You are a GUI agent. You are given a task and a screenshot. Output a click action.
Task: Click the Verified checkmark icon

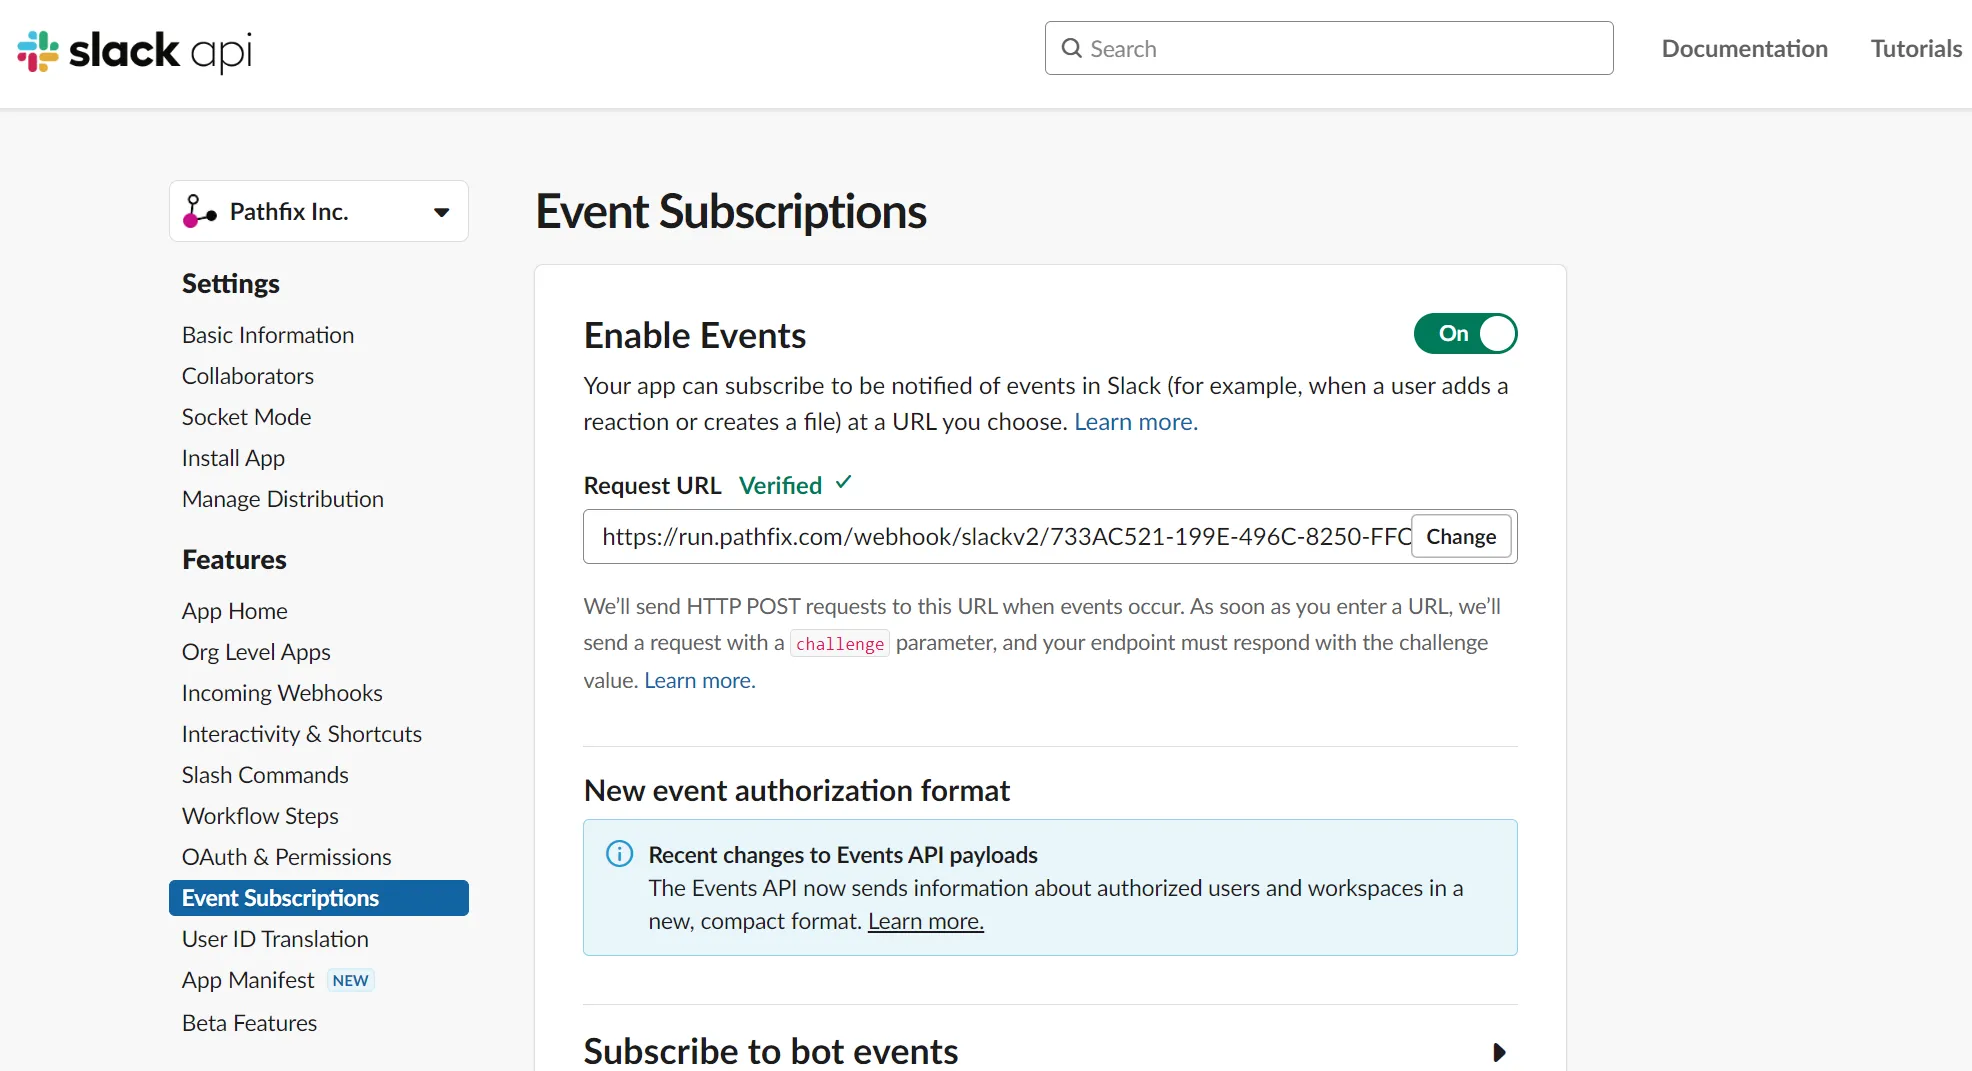point(844,483)
